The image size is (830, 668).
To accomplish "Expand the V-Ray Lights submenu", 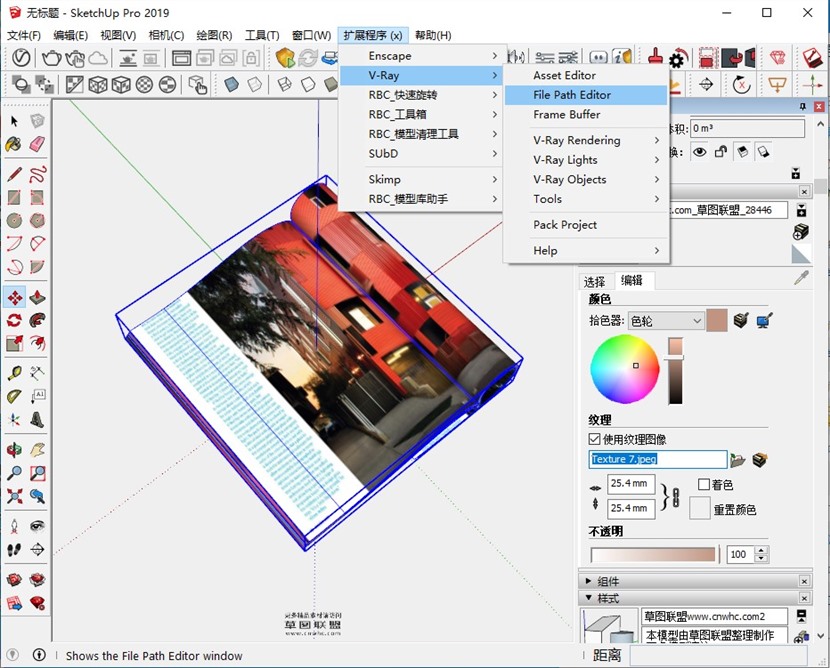I will point(586,160).
